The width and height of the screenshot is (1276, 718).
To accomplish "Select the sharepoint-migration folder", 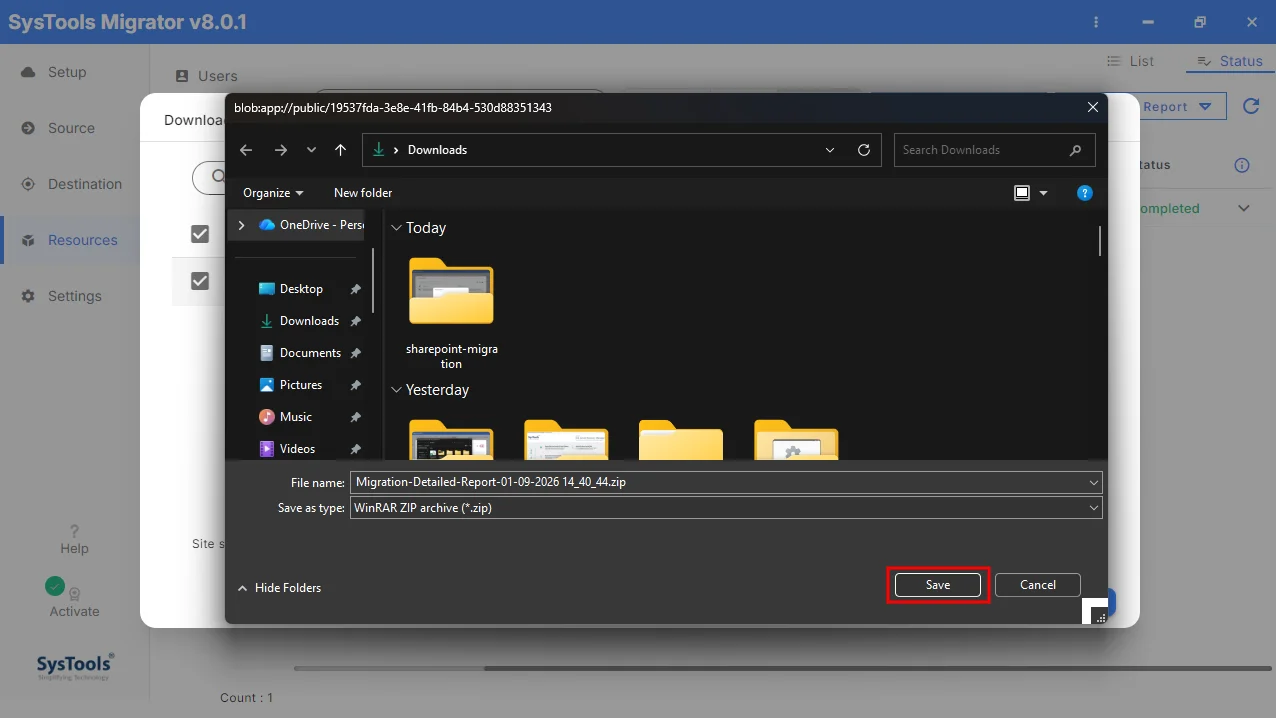I will [x=452, y=313].
